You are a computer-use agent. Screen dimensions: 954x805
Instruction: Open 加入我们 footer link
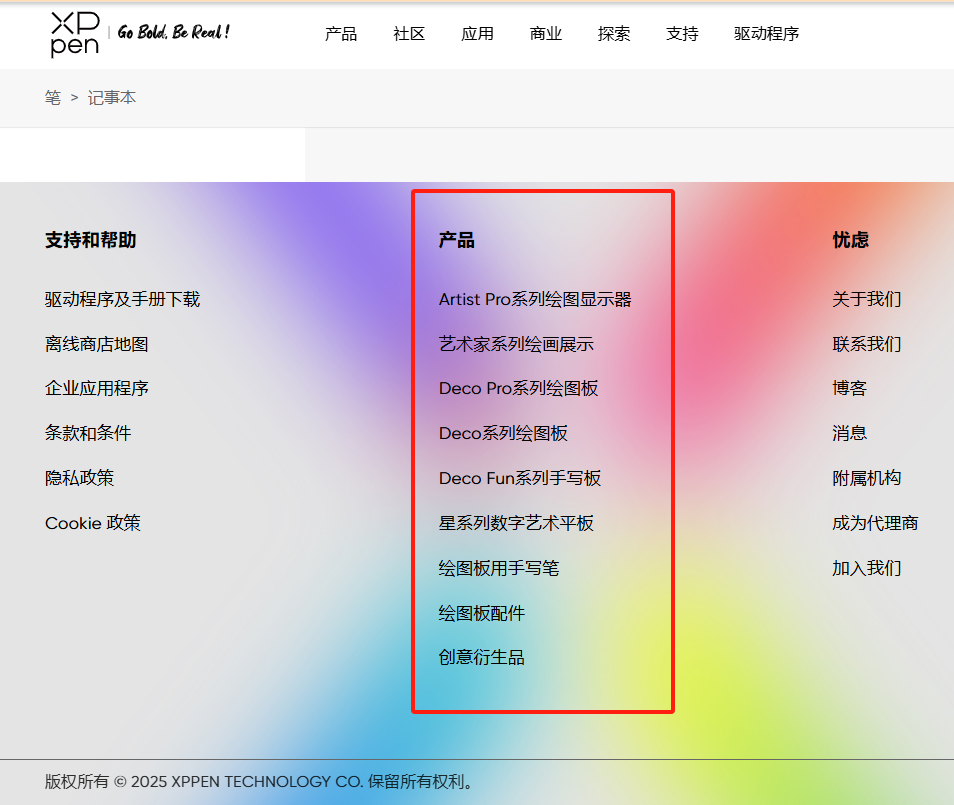866,568
